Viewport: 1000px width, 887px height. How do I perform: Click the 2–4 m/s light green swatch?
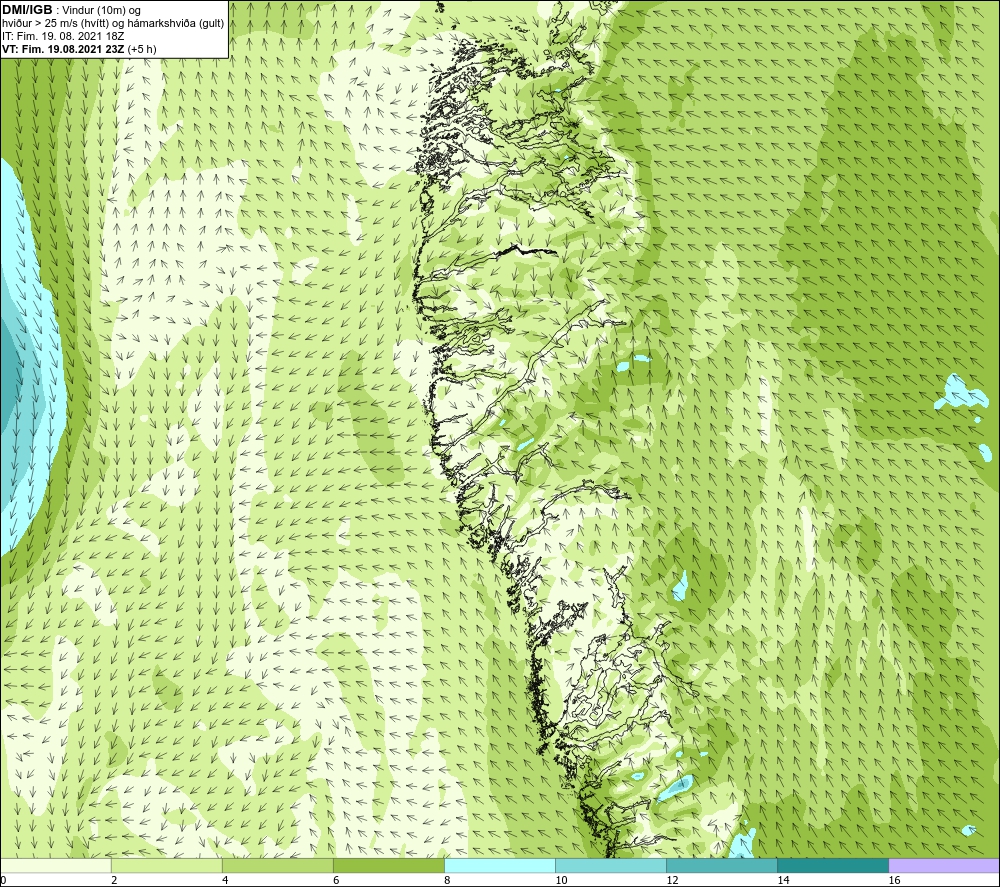(166, 865)
